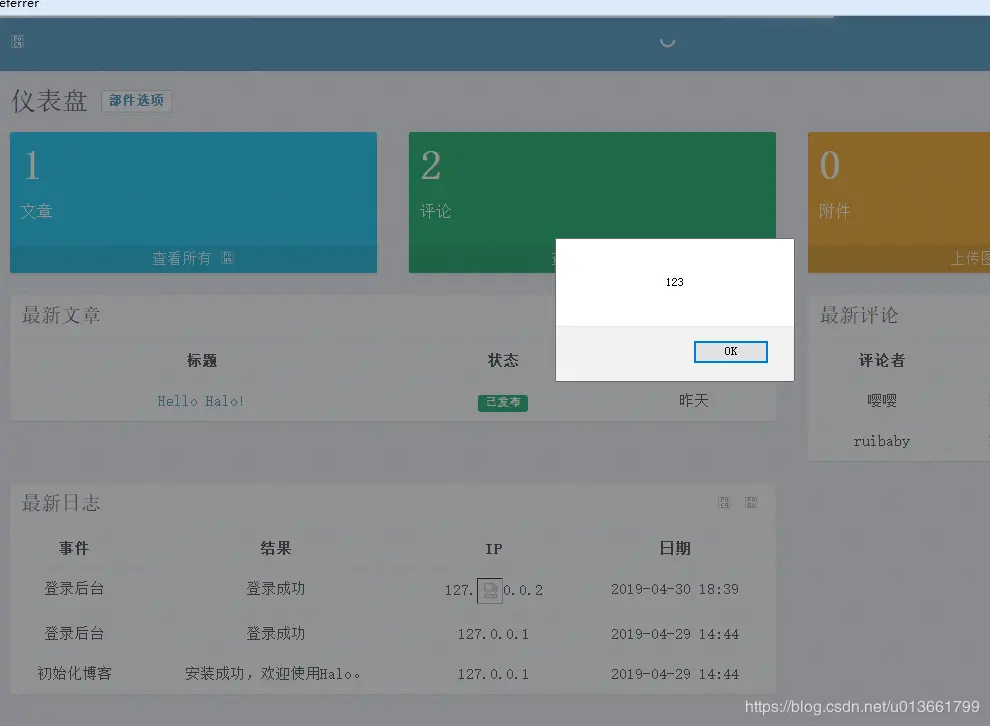Click the first icon in 最新日志 panel header
The image size is (990, 726).
coord(722,502)
